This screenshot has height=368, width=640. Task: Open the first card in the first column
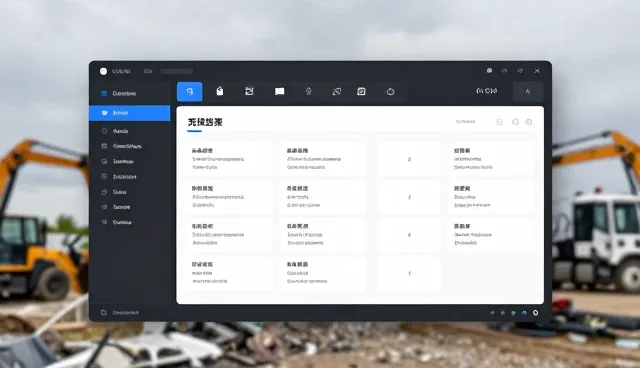[229, 159]
